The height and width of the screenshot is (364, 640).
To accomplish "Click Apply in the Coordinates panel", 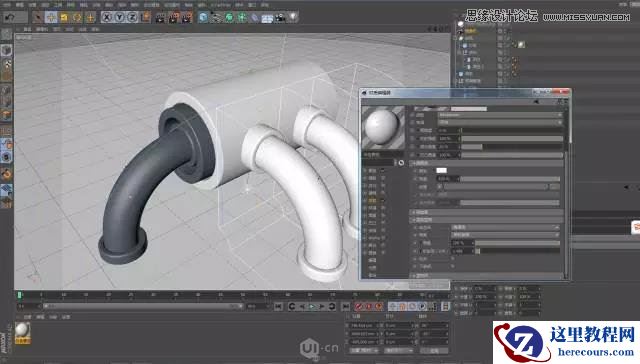I will (433, 351).
